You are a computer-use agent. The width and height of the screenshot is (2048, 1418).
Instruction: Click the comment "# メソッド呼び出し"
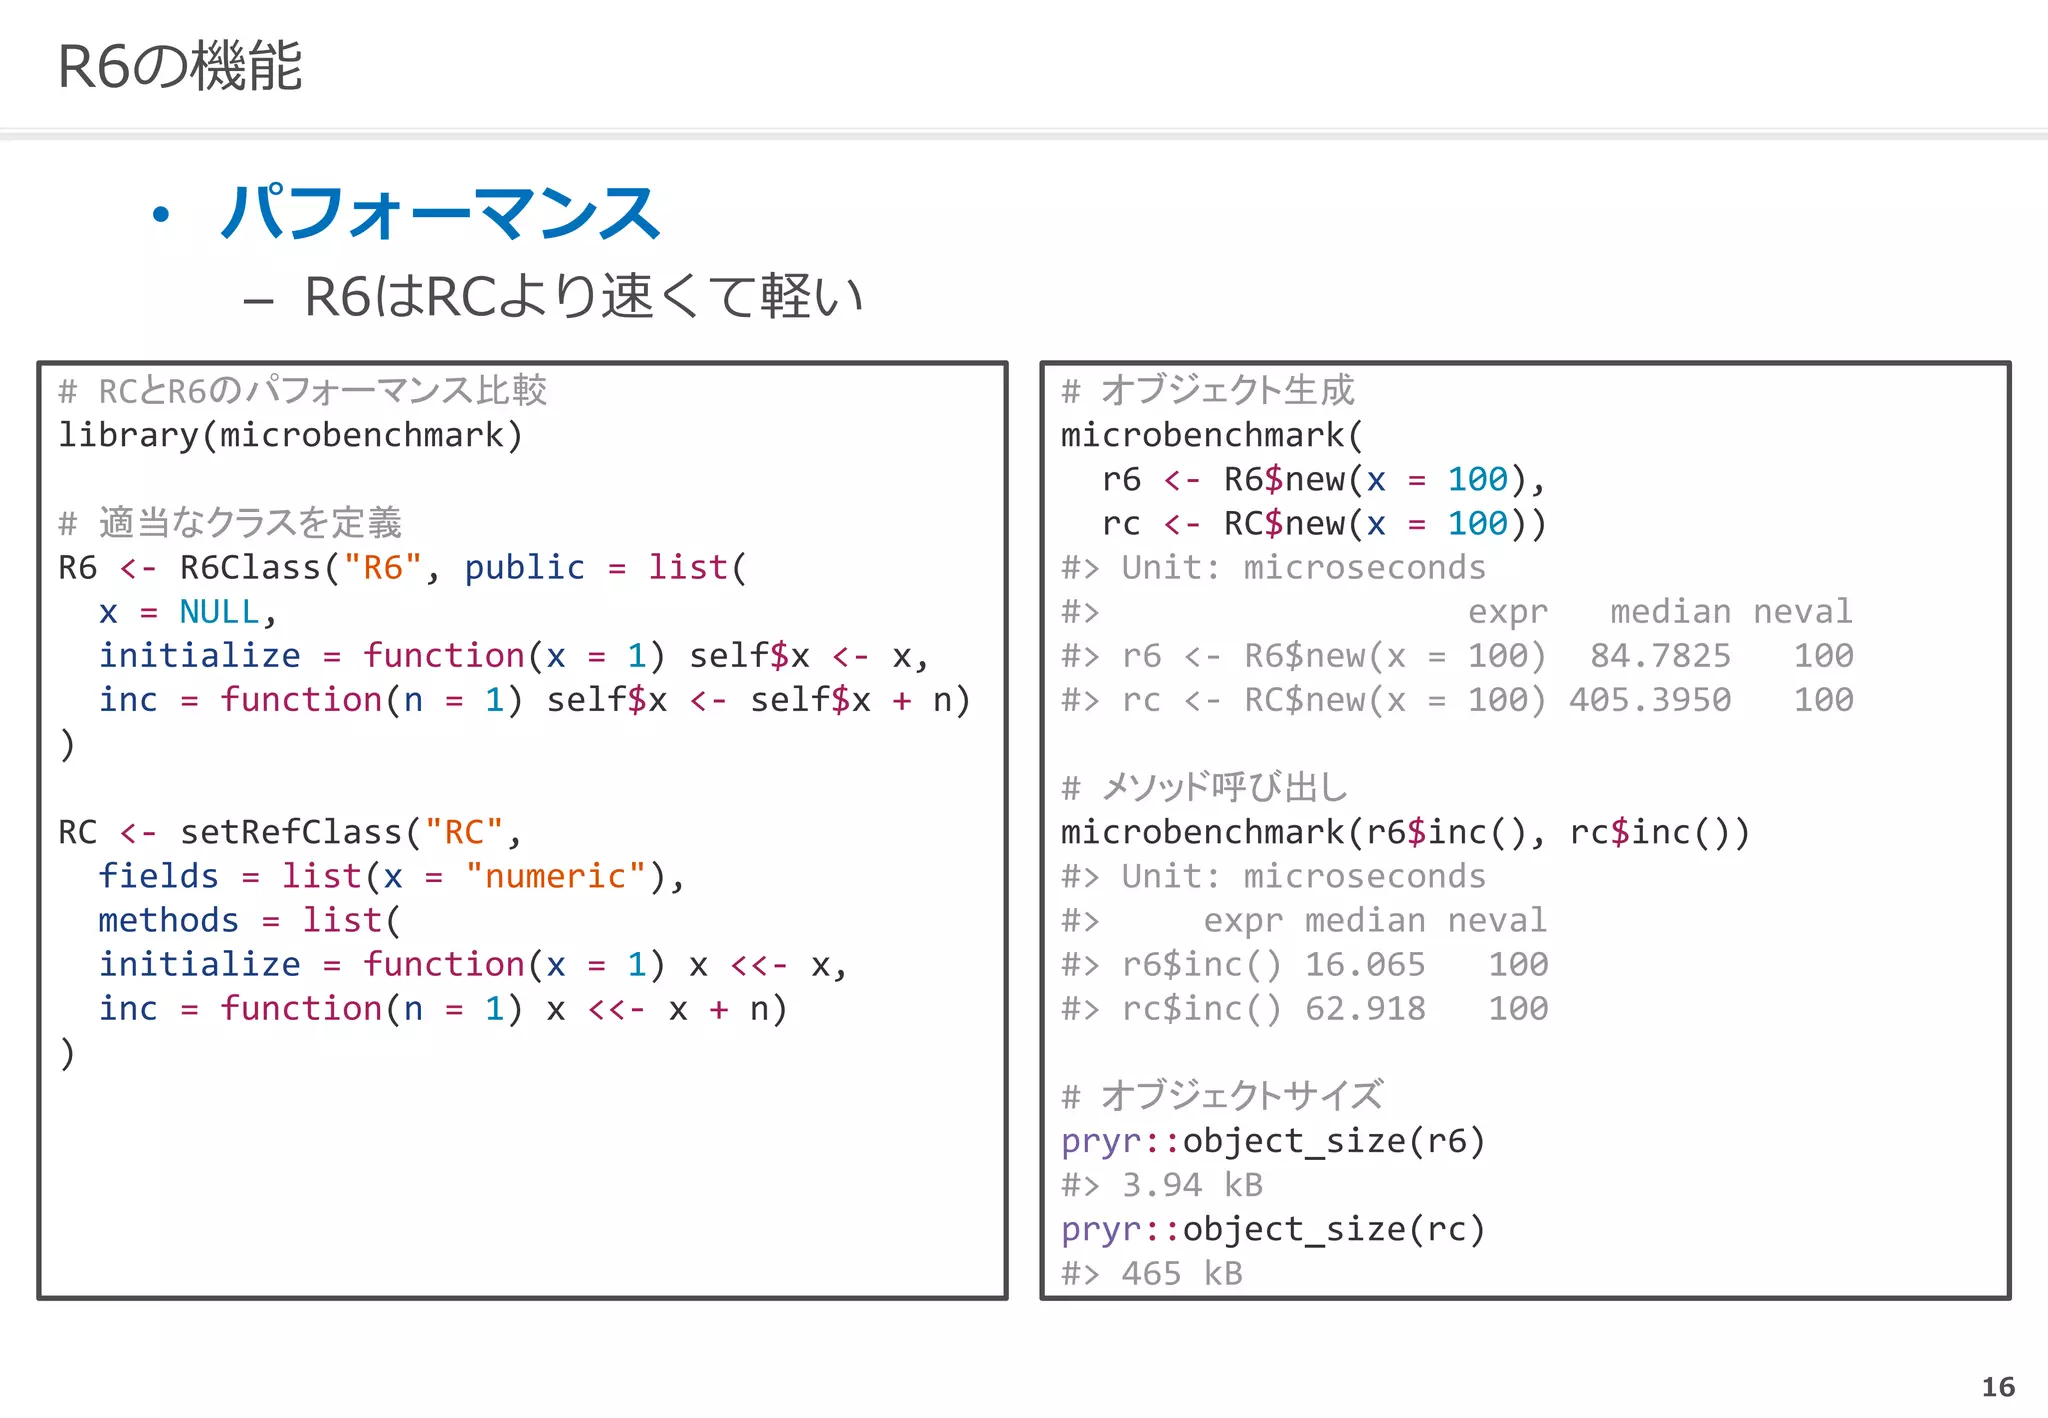(1204, 787)
